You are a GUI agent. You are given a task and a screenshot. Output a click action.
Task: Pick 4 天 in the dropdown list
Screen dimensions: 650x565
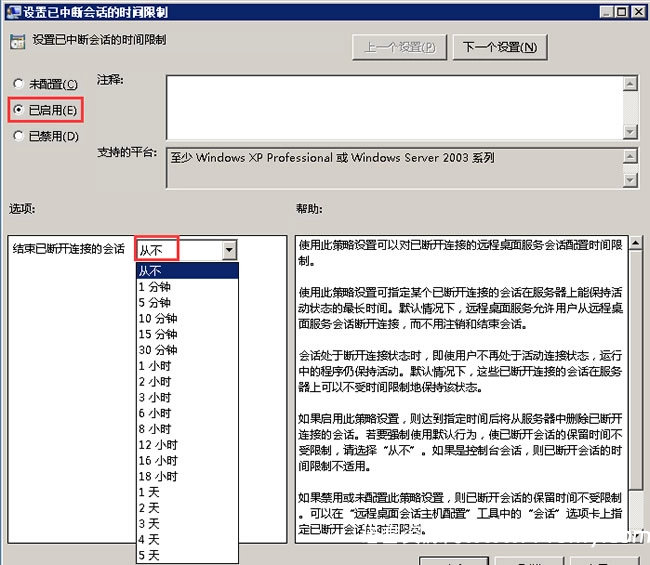click(x=187, y=539)
